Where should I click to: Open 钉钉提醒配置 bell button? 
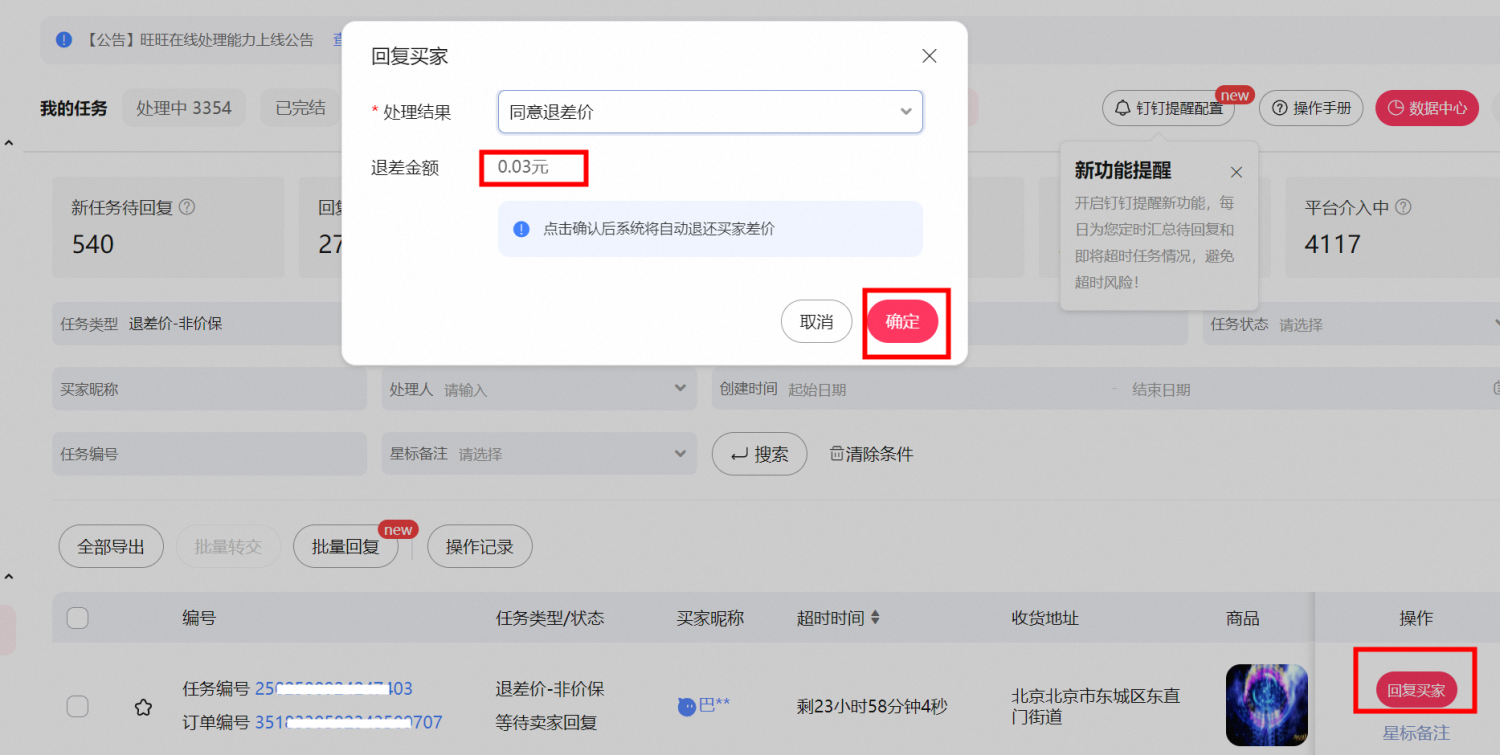tap(1168, 108)
